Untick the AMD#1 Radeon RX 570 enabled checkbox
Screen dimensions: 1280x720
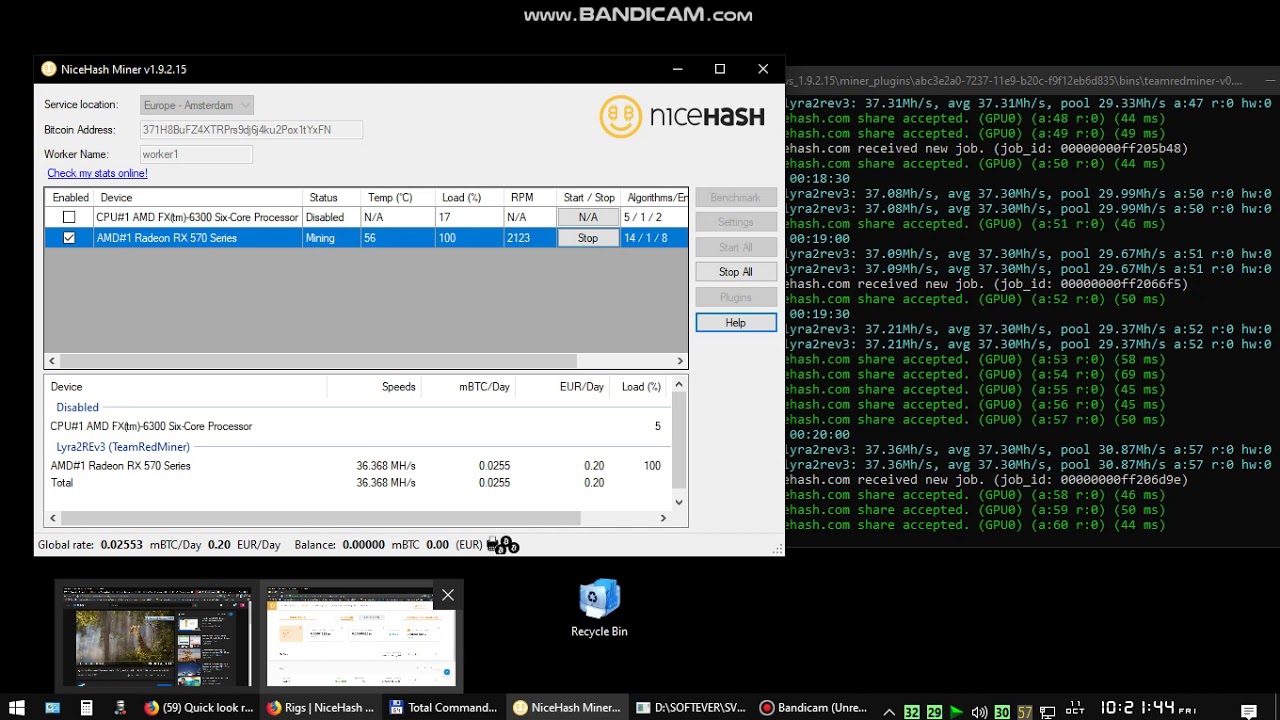[x=69, y=238]
